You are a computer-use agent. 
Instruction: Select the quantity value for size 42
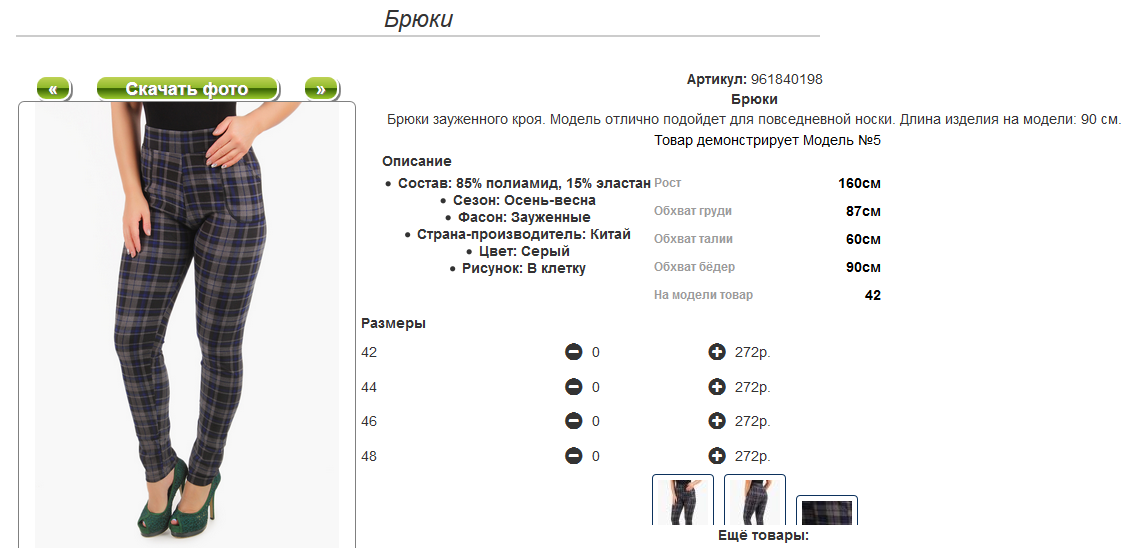click(x=596, y=352)
